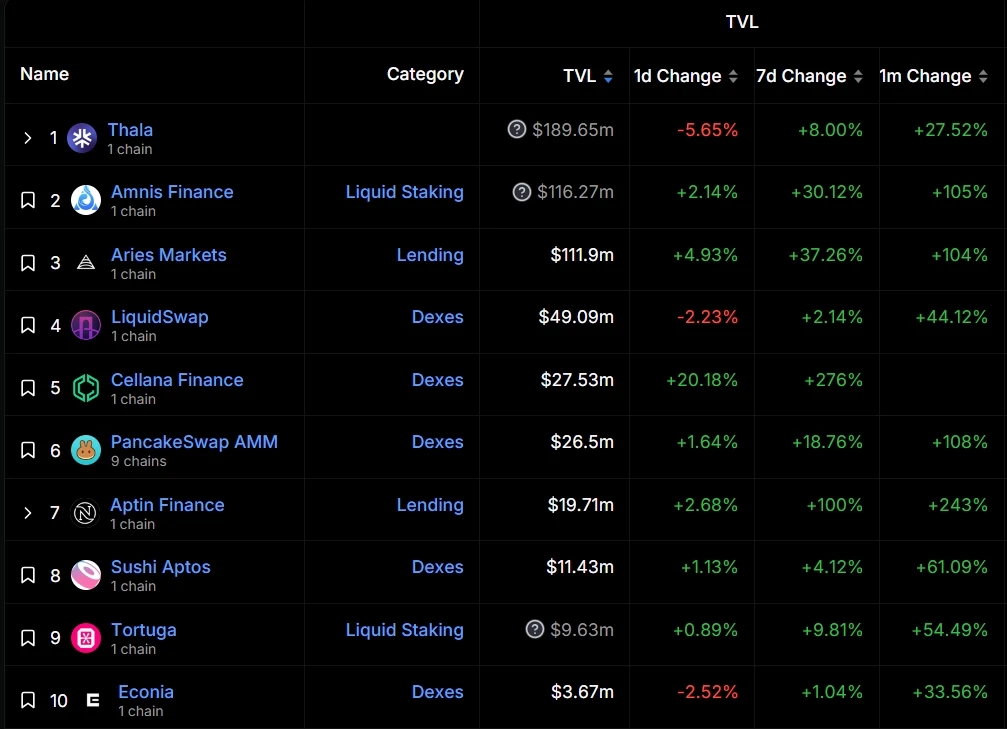Click the question mark beside Thala TVL
Screen dimensions: 1007x729
tap(517, 129)
